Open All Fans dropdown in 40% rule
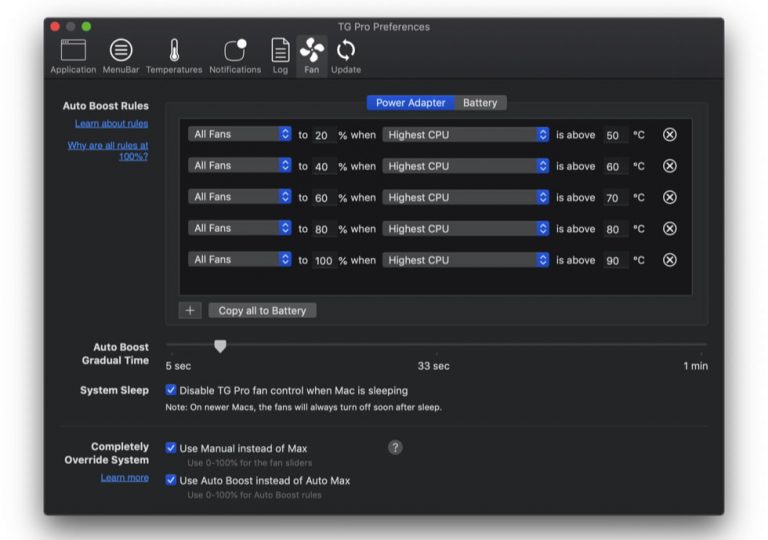The width and height of the screenshot is (768, 540). click(240, 166)
